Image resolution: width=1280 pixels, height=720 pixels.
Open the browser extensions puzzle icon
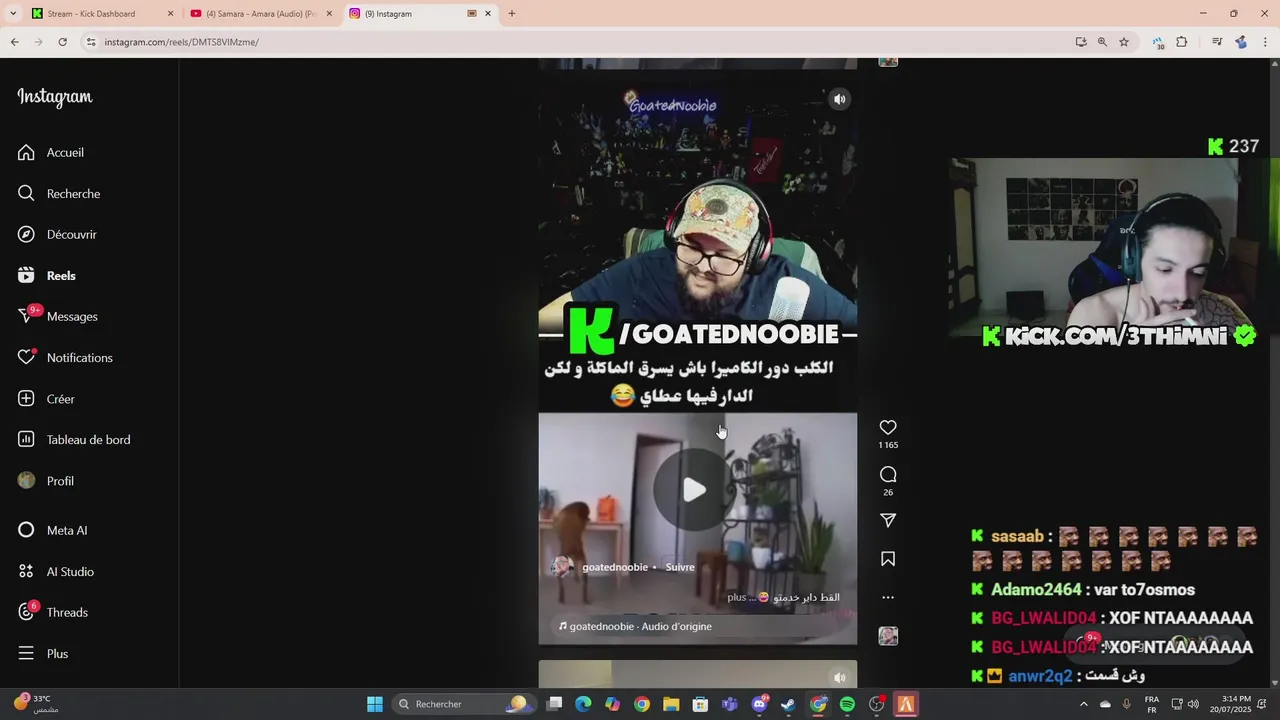coord(1182,42)
